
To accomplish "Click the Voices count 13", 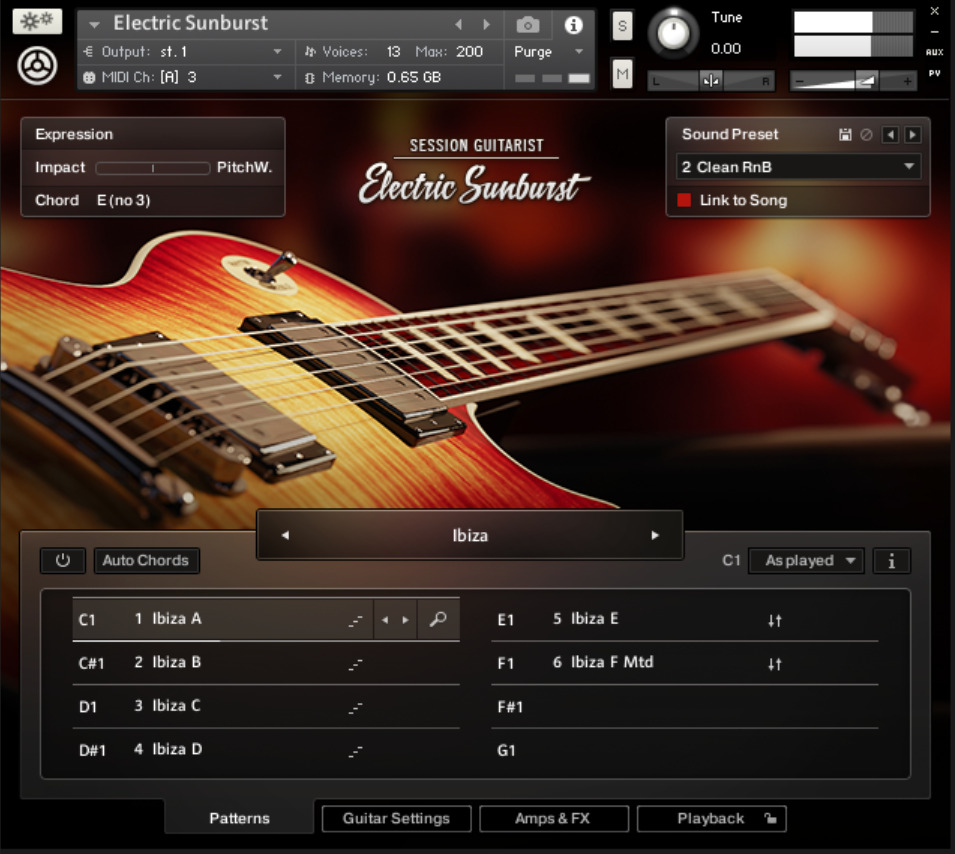I will click(x=393, y=52).
